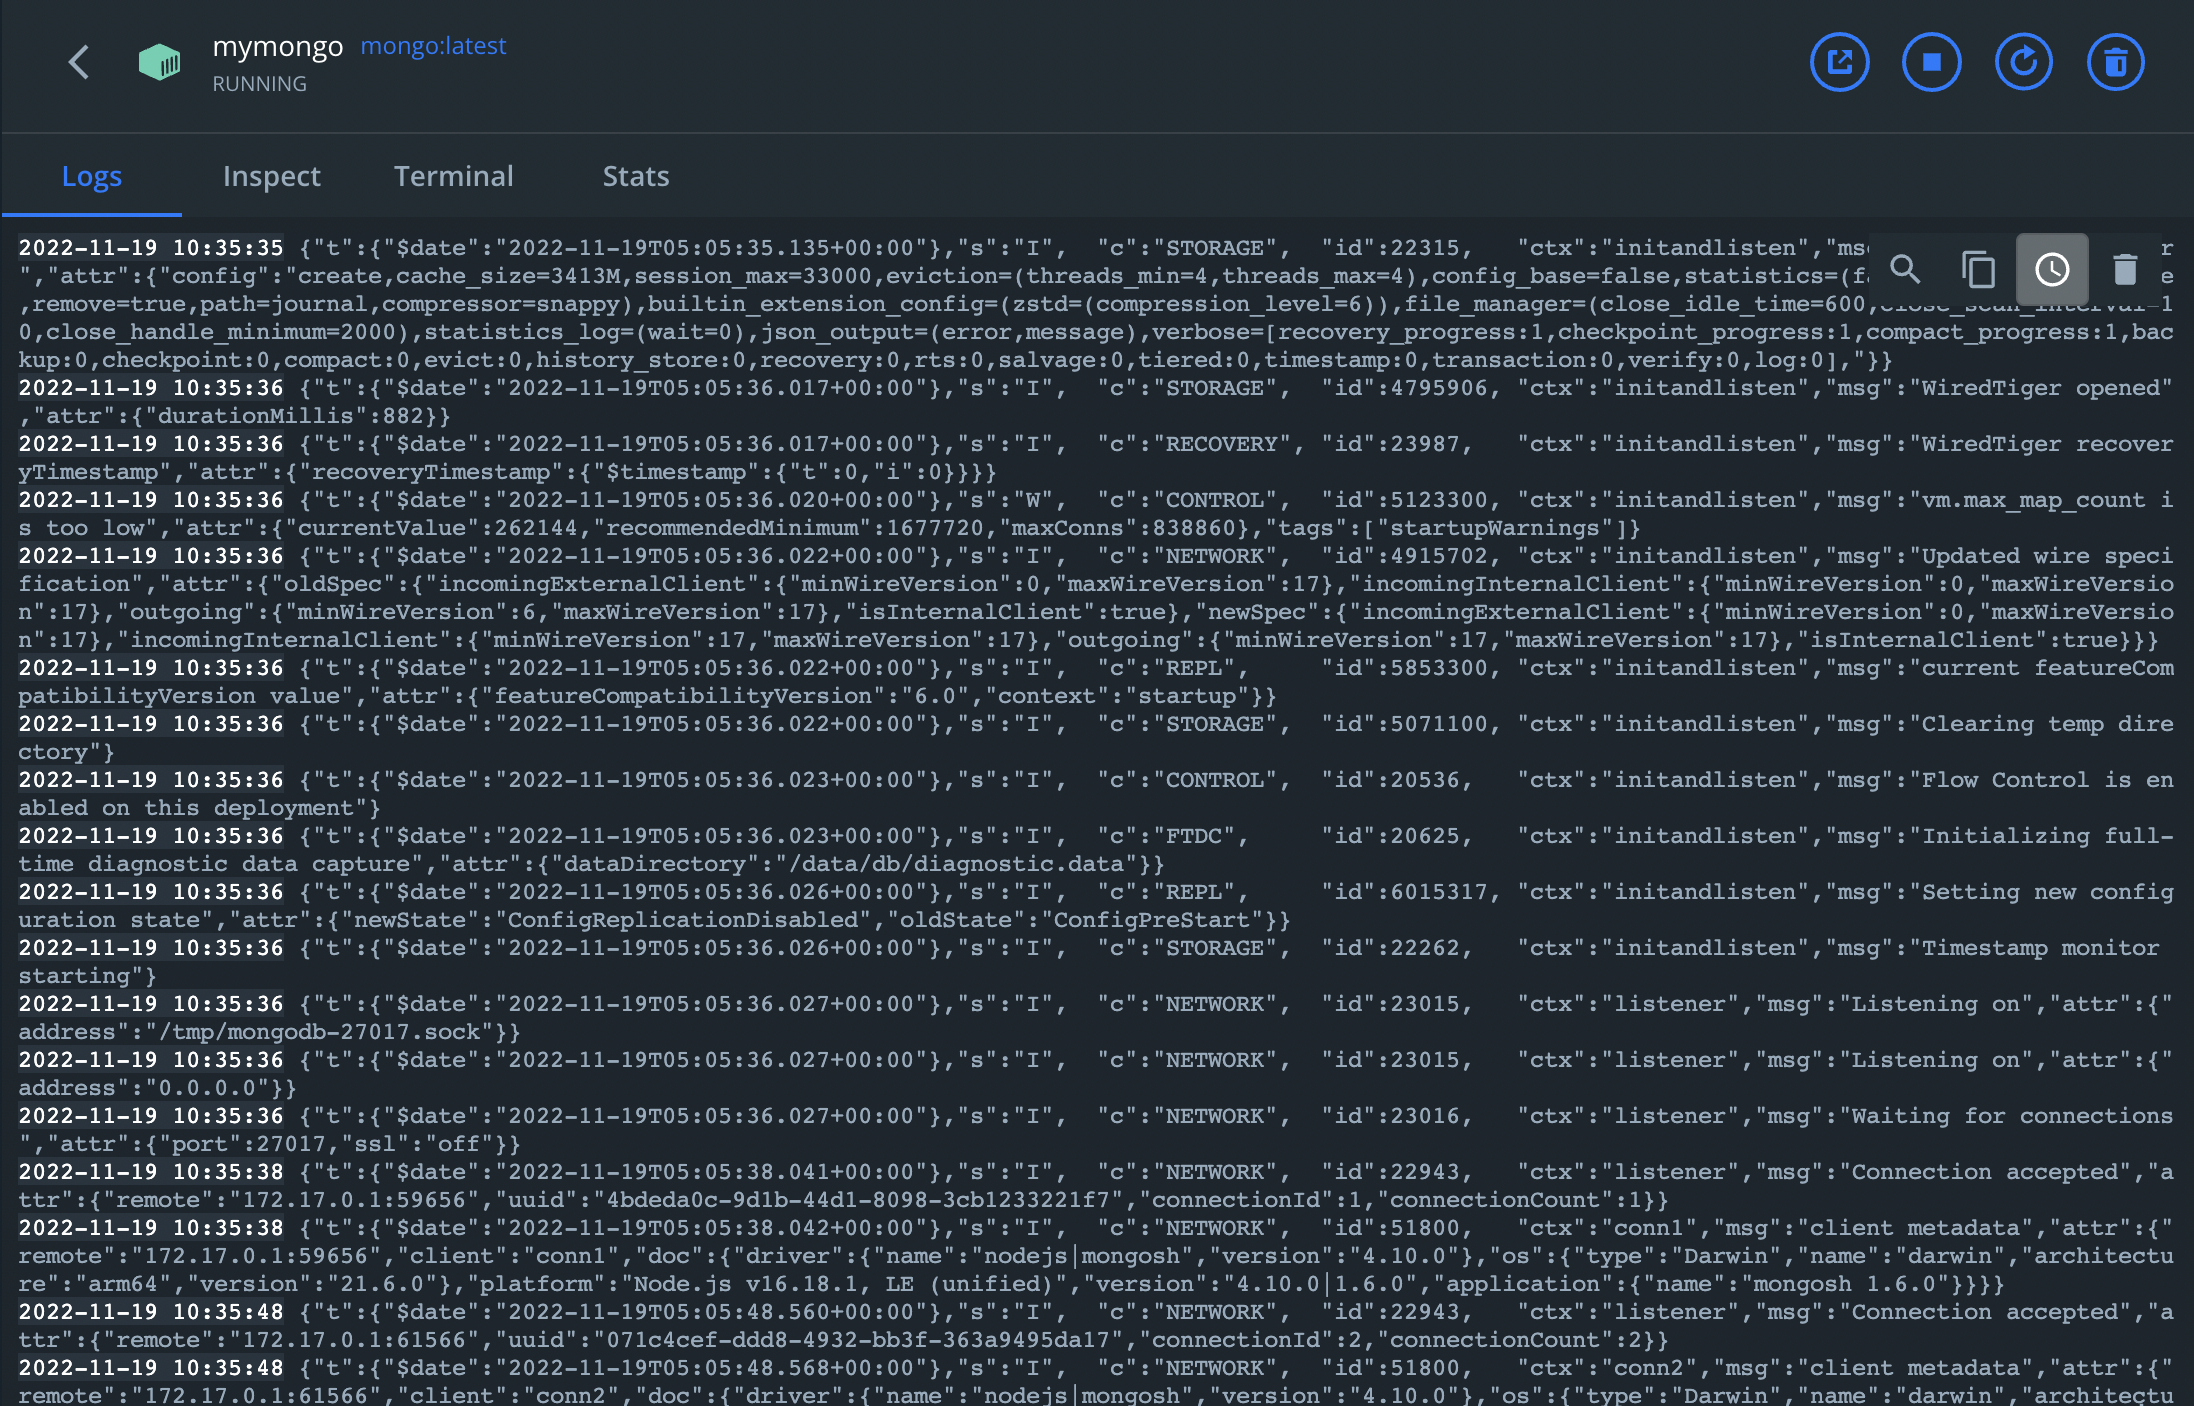Click the uuid "071c4cef-ddd8-4932-bb3f-363a9495da17"
Image resolution: width=2194 pixels, height=1406 pixels.
(859, 1340)
